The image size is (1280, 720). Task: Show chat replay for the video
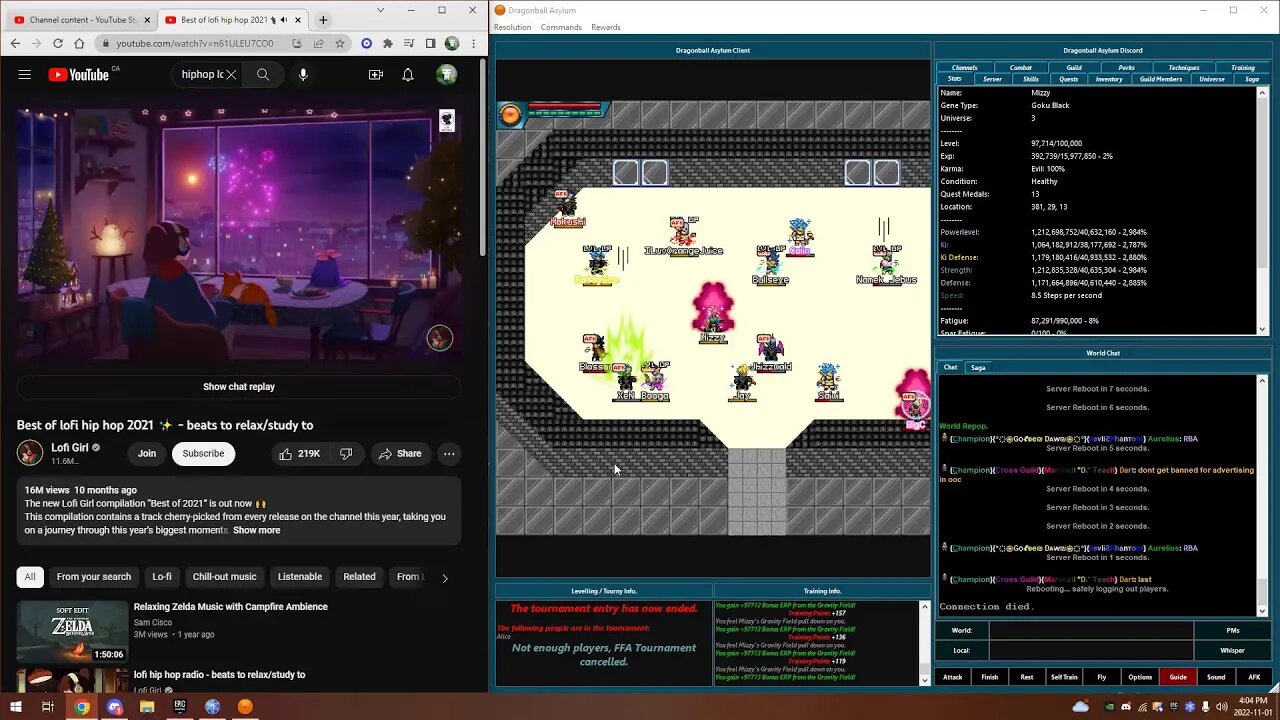pyautogui.click(x=239, y=387)
